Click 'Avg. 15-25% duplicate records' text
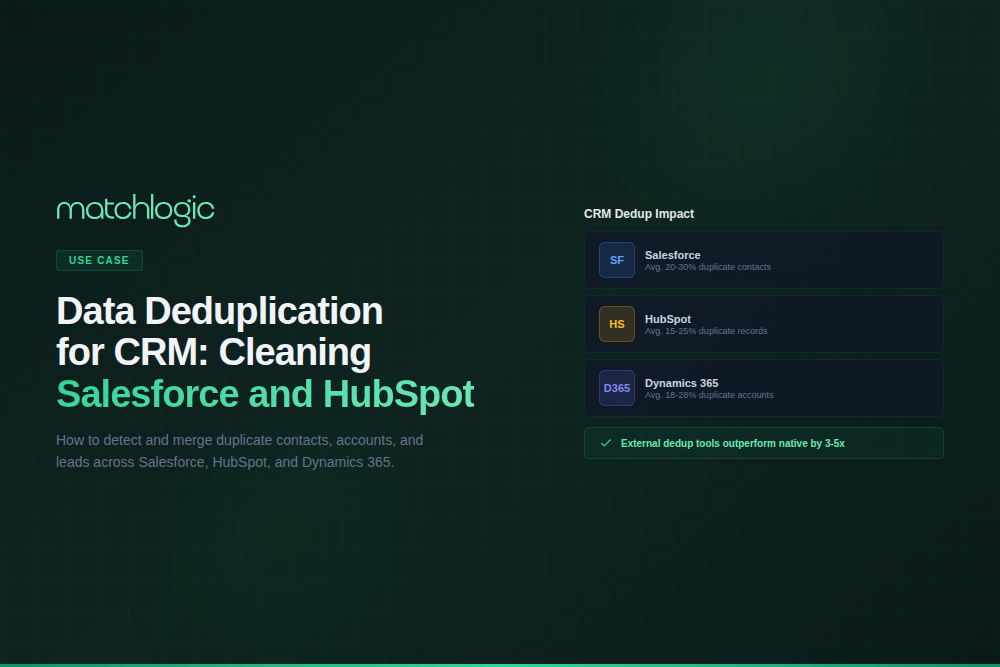Screen dimensions: 1000x667 (x=705, y=331)
